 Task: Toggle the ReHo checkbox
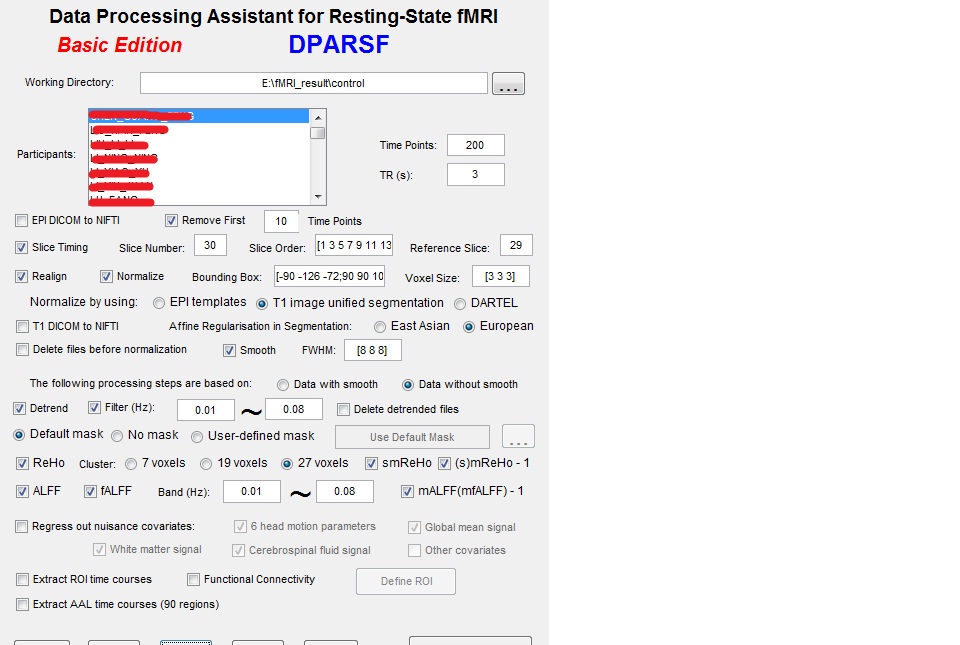point(23,463)
